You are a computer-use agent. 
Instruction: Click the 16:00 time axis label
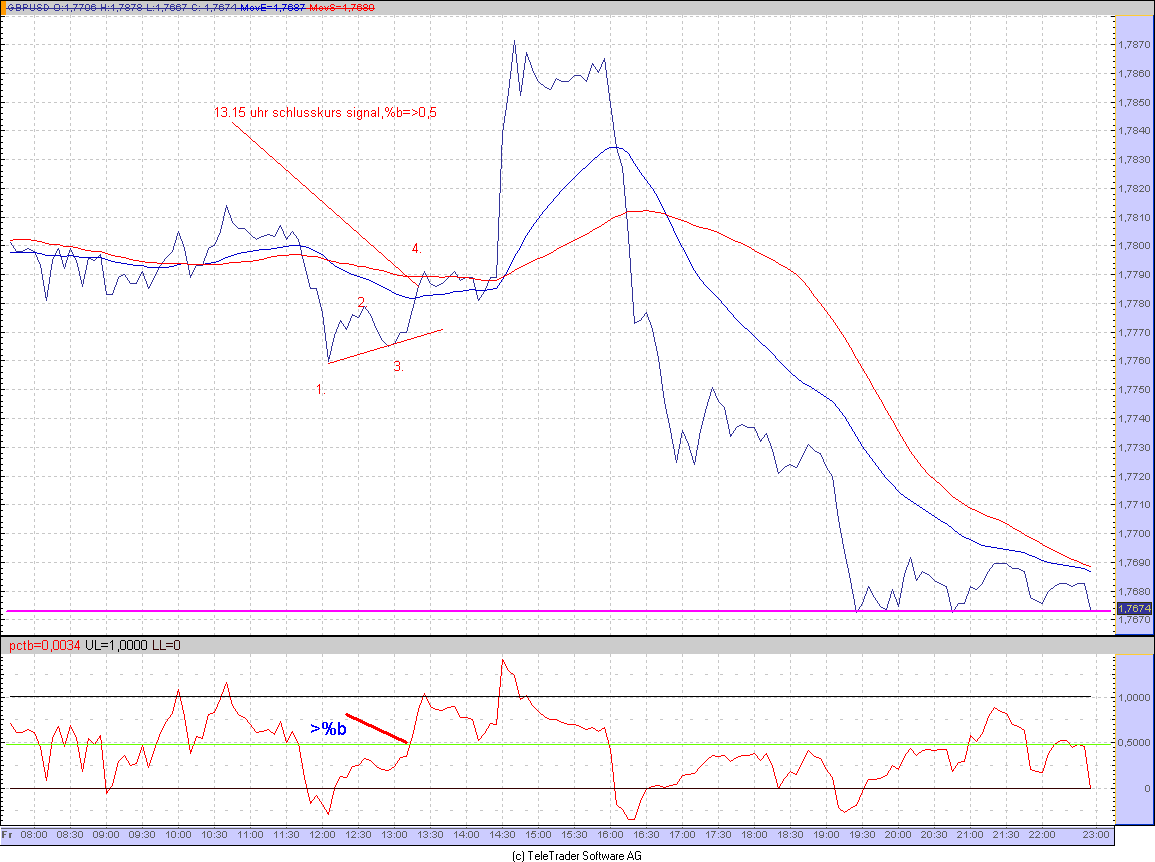(610, 835)
